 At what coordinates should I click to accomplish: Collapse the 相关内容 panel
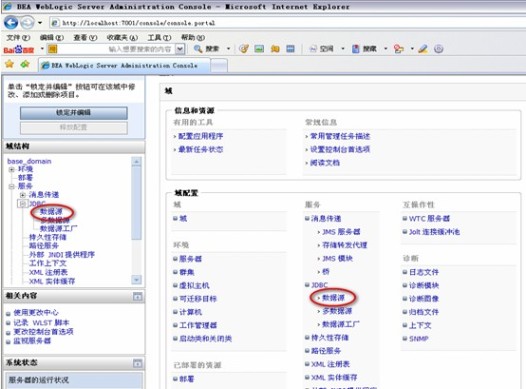click(138, 296)
